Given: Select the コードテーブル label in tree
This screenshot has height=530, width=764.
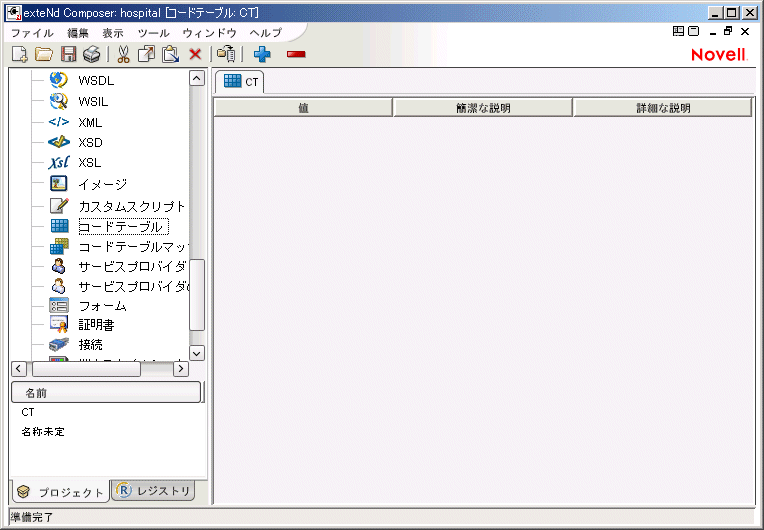Looking at the screenshot, I should [x=123, y=227].
